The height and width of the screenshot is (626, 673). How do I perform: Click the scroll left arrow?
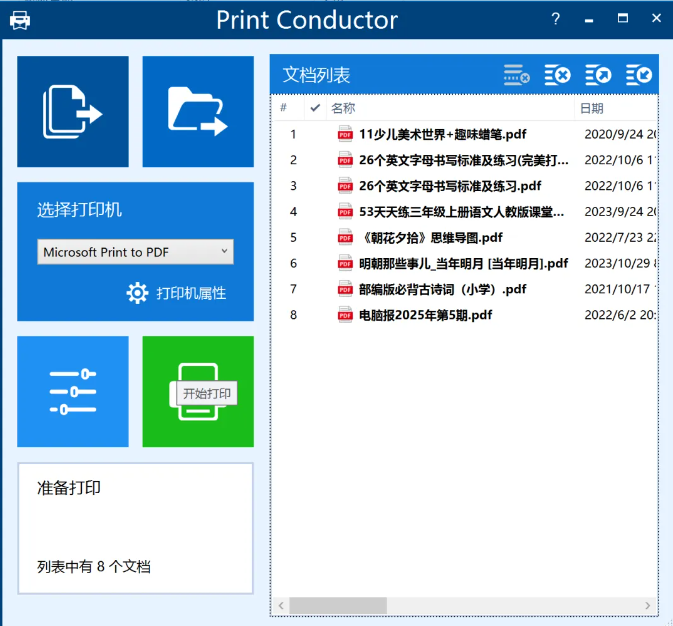coord(281,605)
